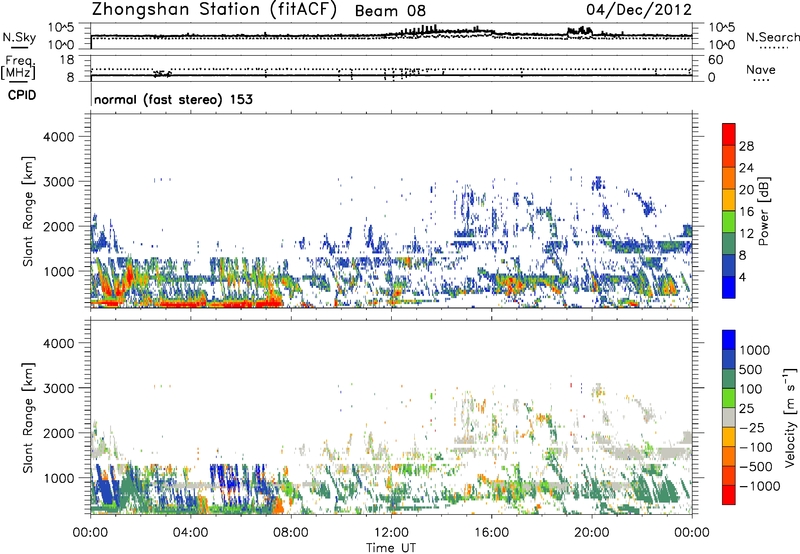Click the 4000 tick on Power panel axis

(x=58, y=137)
